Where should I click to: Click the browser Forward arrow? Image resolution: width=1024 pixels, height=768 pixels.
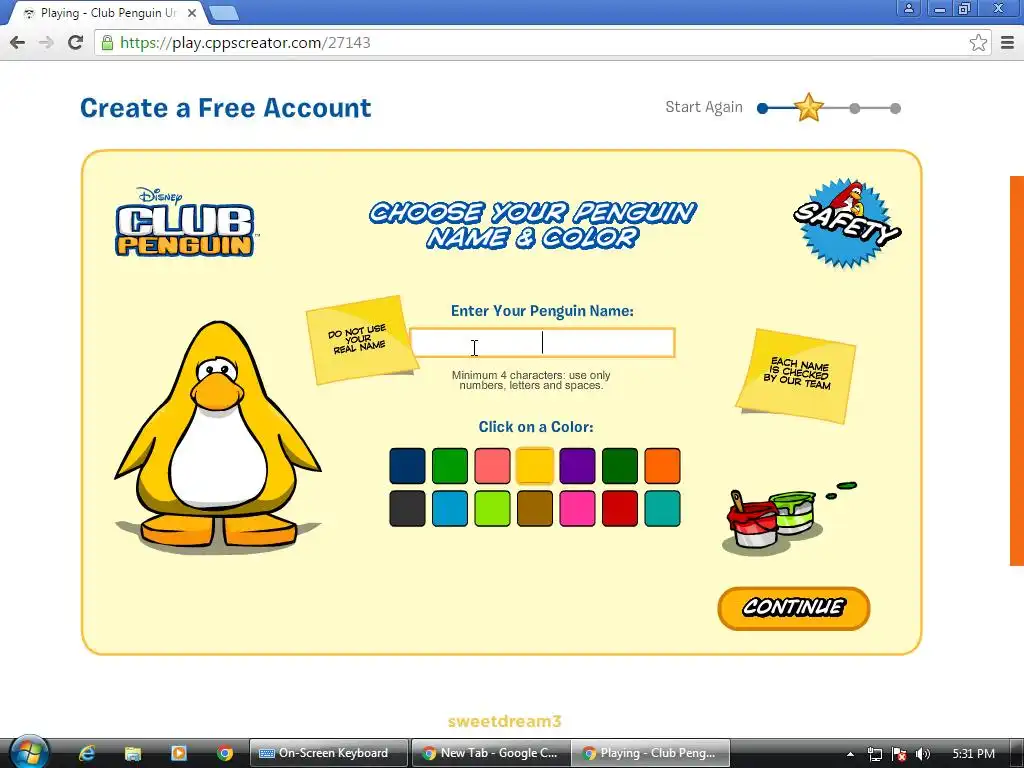pos(46,42)
